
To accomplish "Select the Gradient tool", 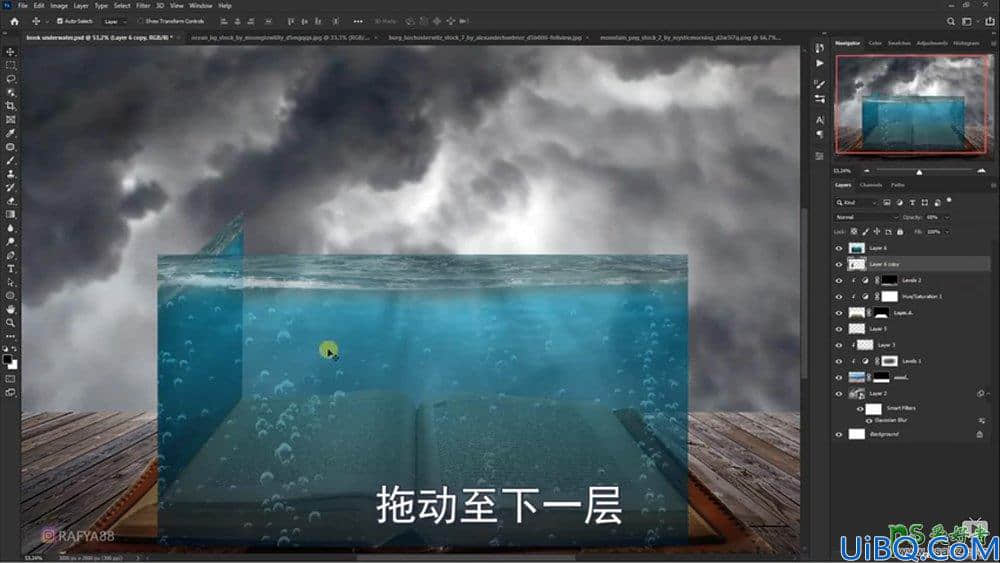I will pyautogui.click(x=10, y=214).
